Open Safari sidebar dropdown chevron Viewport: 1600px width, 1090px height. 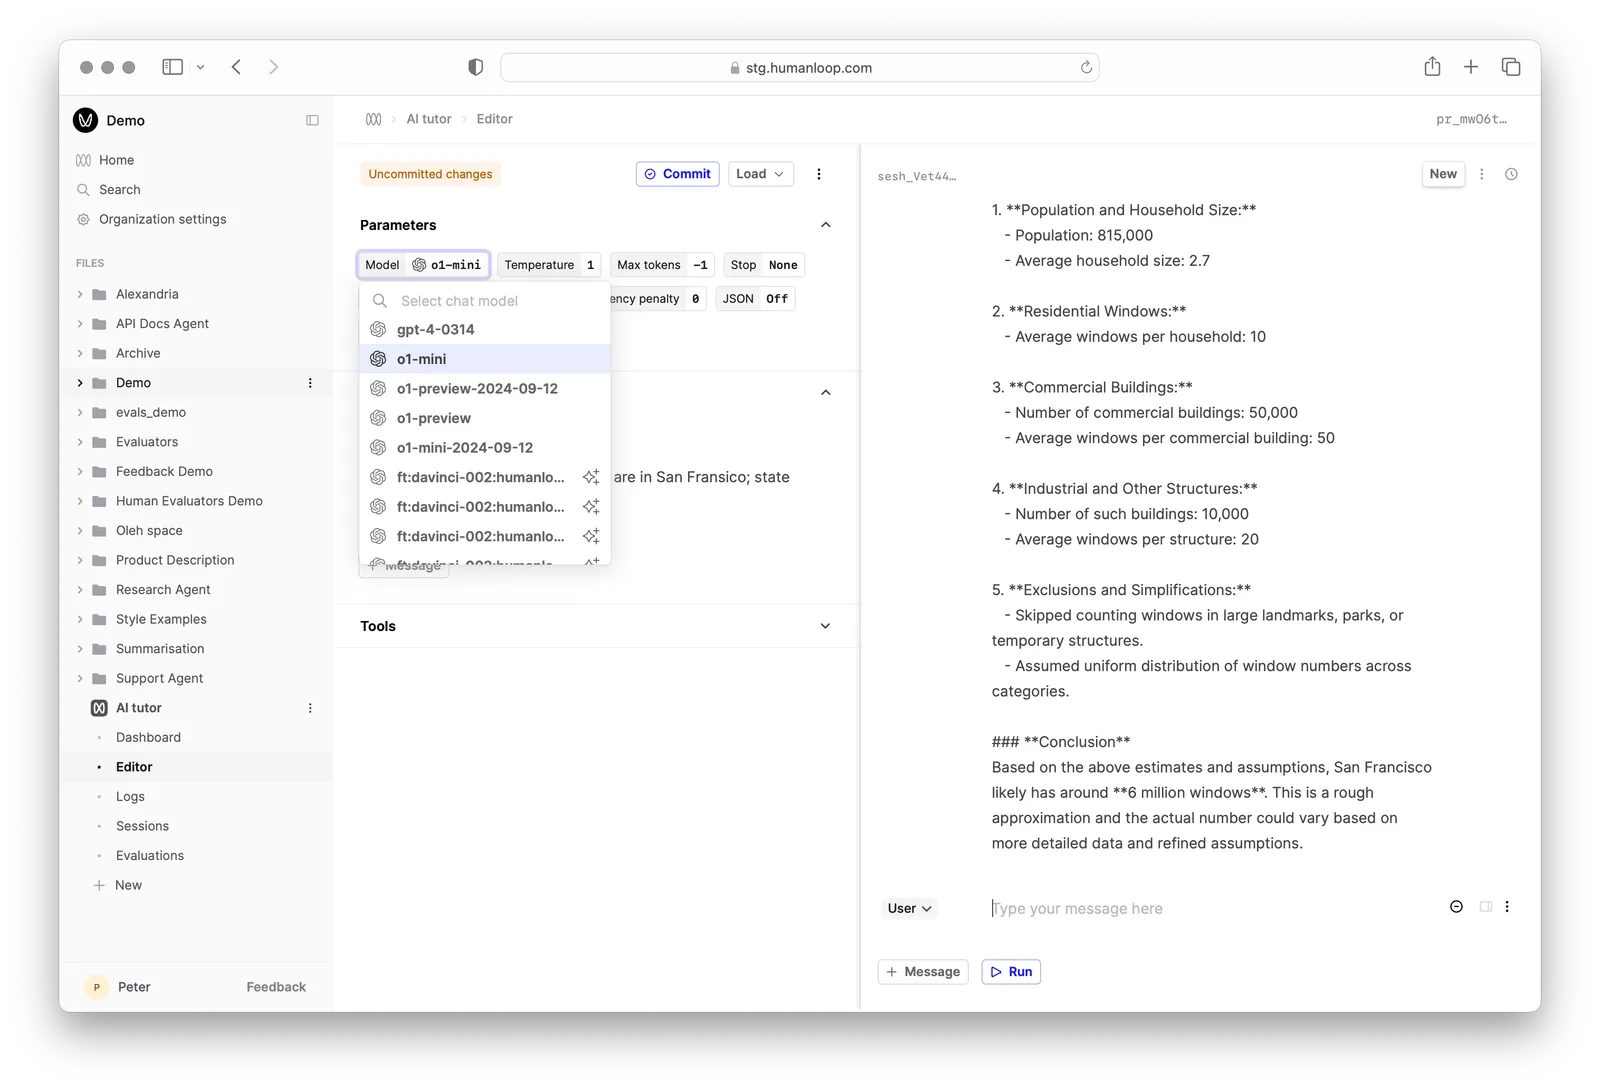point(200,67)
